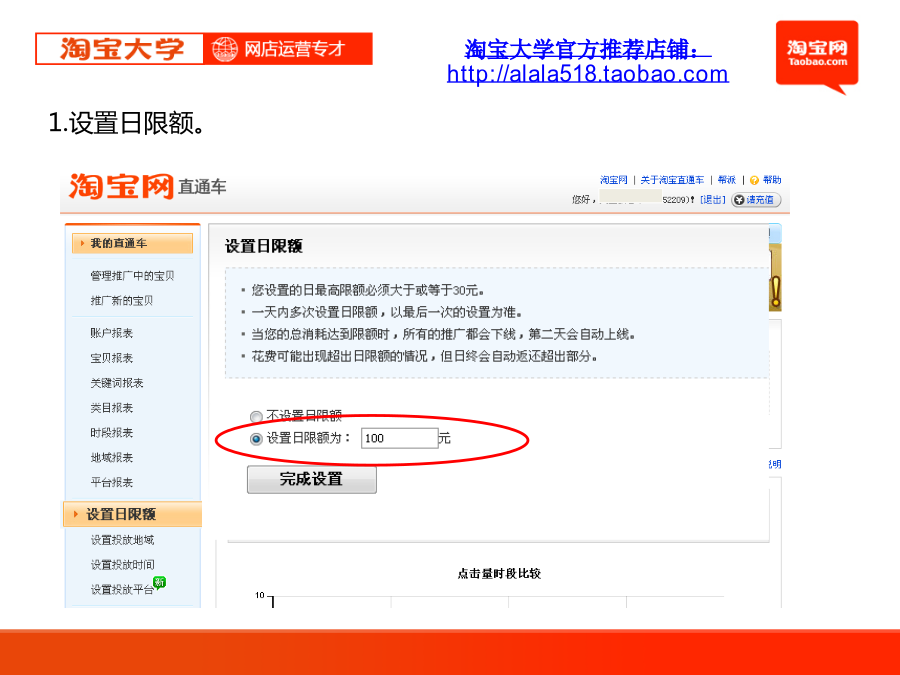Open 管理推广中的宝贝 sidebar item
Image resolution: width=900 pixels, height=675 pixels.
pos(133,276)
